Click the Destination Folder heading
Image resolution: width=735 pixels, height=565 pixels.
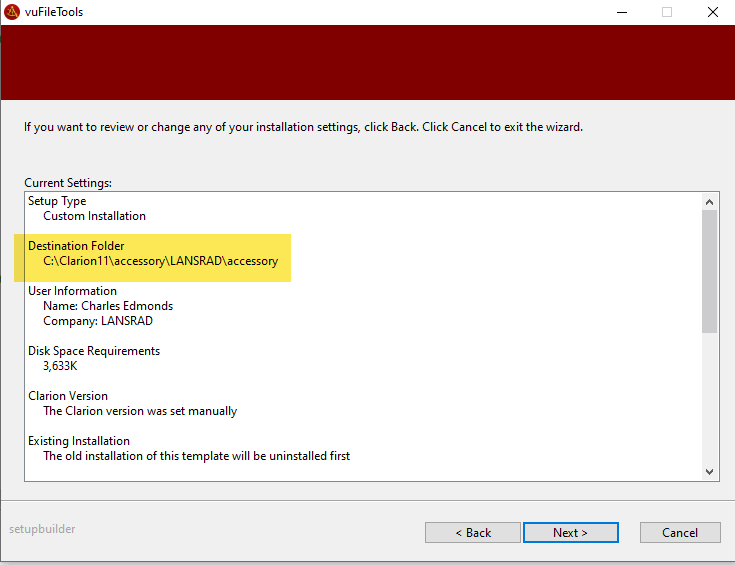76,246
